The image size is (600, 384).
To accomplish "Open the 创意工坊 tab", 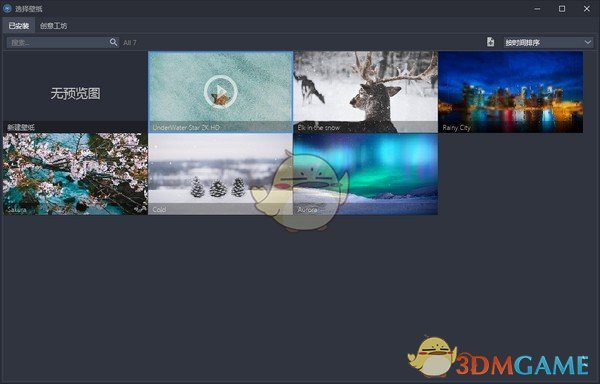I will click(x=54, y=26).
